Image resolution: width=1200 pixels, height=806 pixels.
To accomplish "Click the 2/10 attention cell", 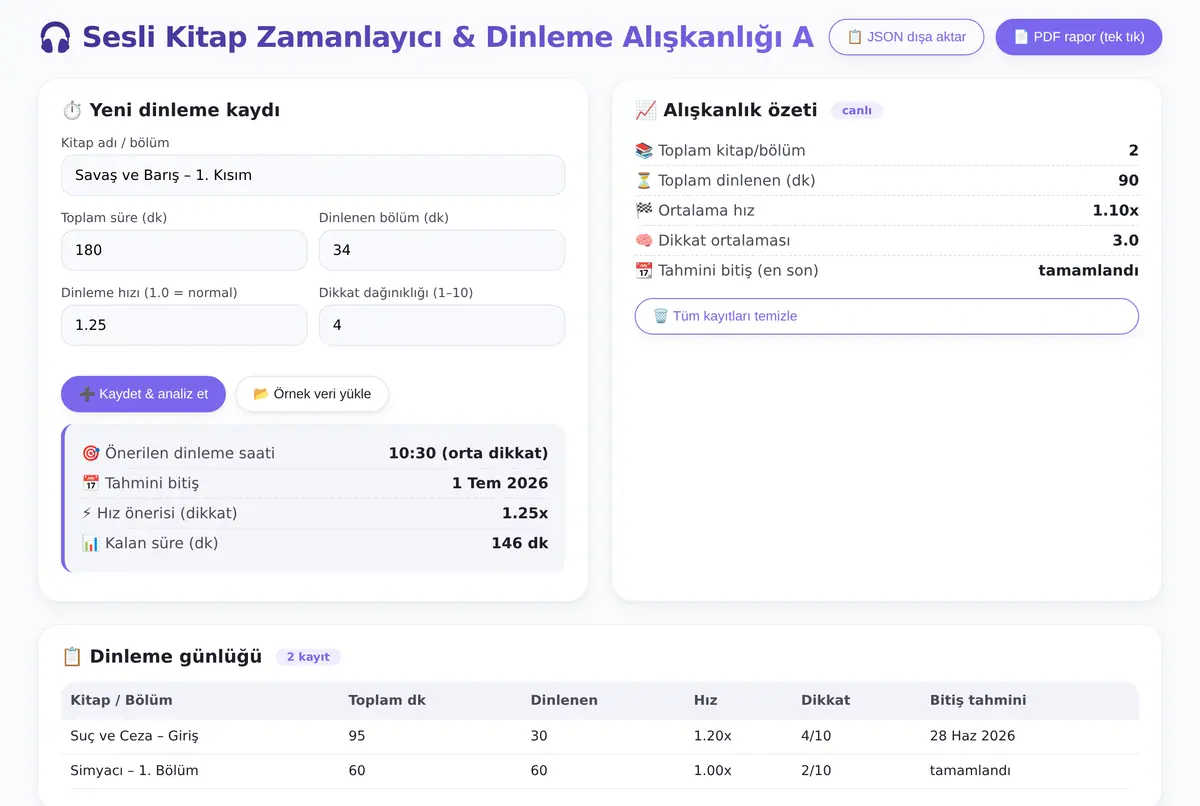I will coord(816,771).
